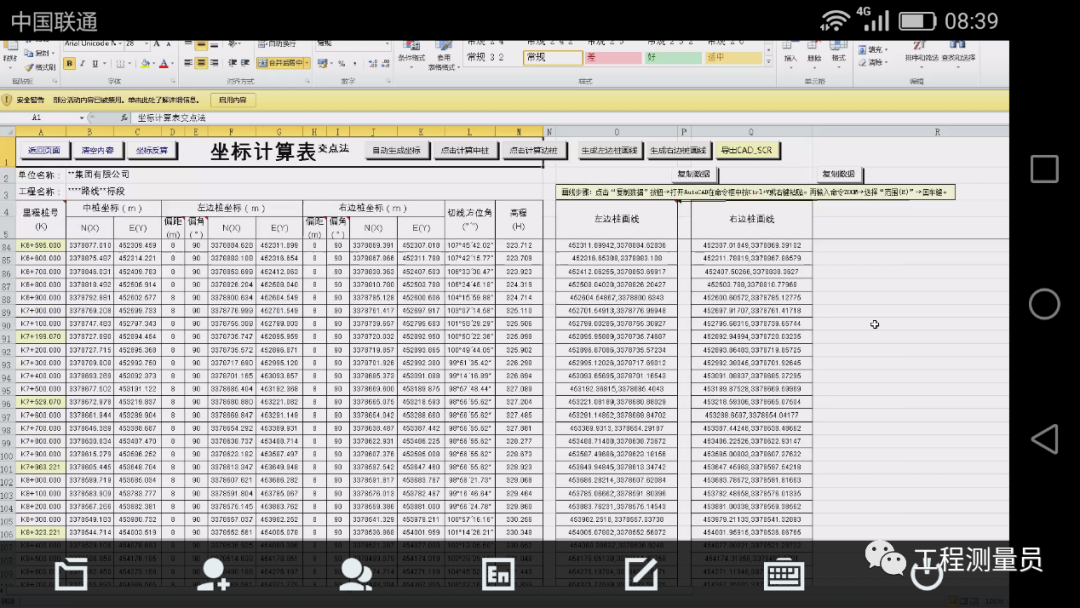The image size is (1080, 608).
Task: Open the Clear dropdown in editing group
Action: tap(871, 62)
